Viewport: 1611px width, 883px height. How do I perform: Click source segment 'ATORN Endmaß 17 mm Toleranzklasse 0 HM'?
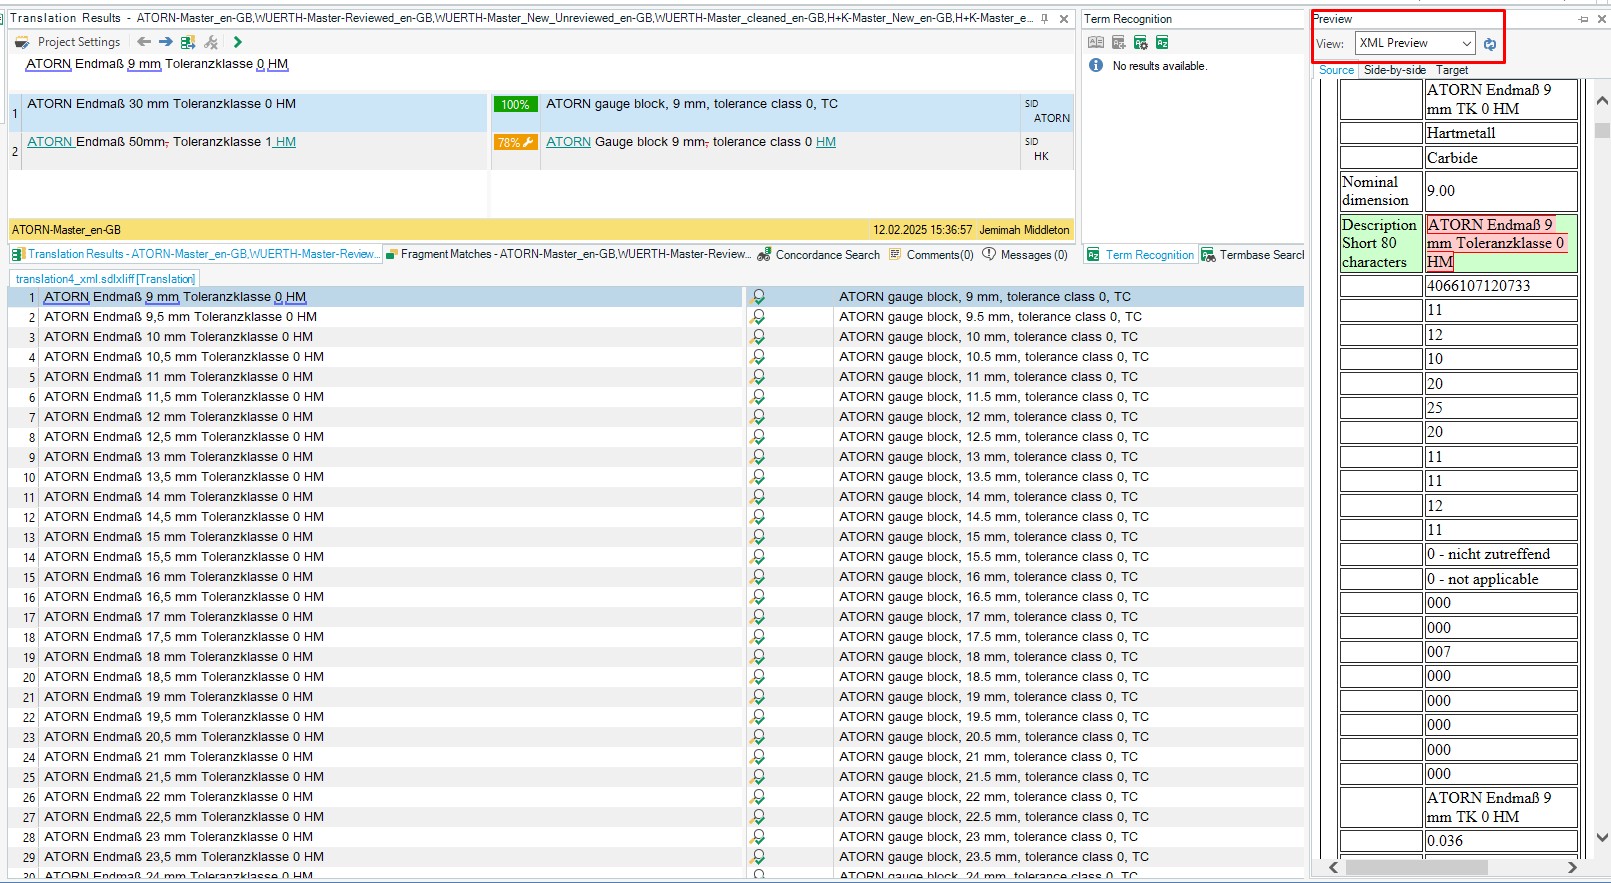tap(178, 617)
